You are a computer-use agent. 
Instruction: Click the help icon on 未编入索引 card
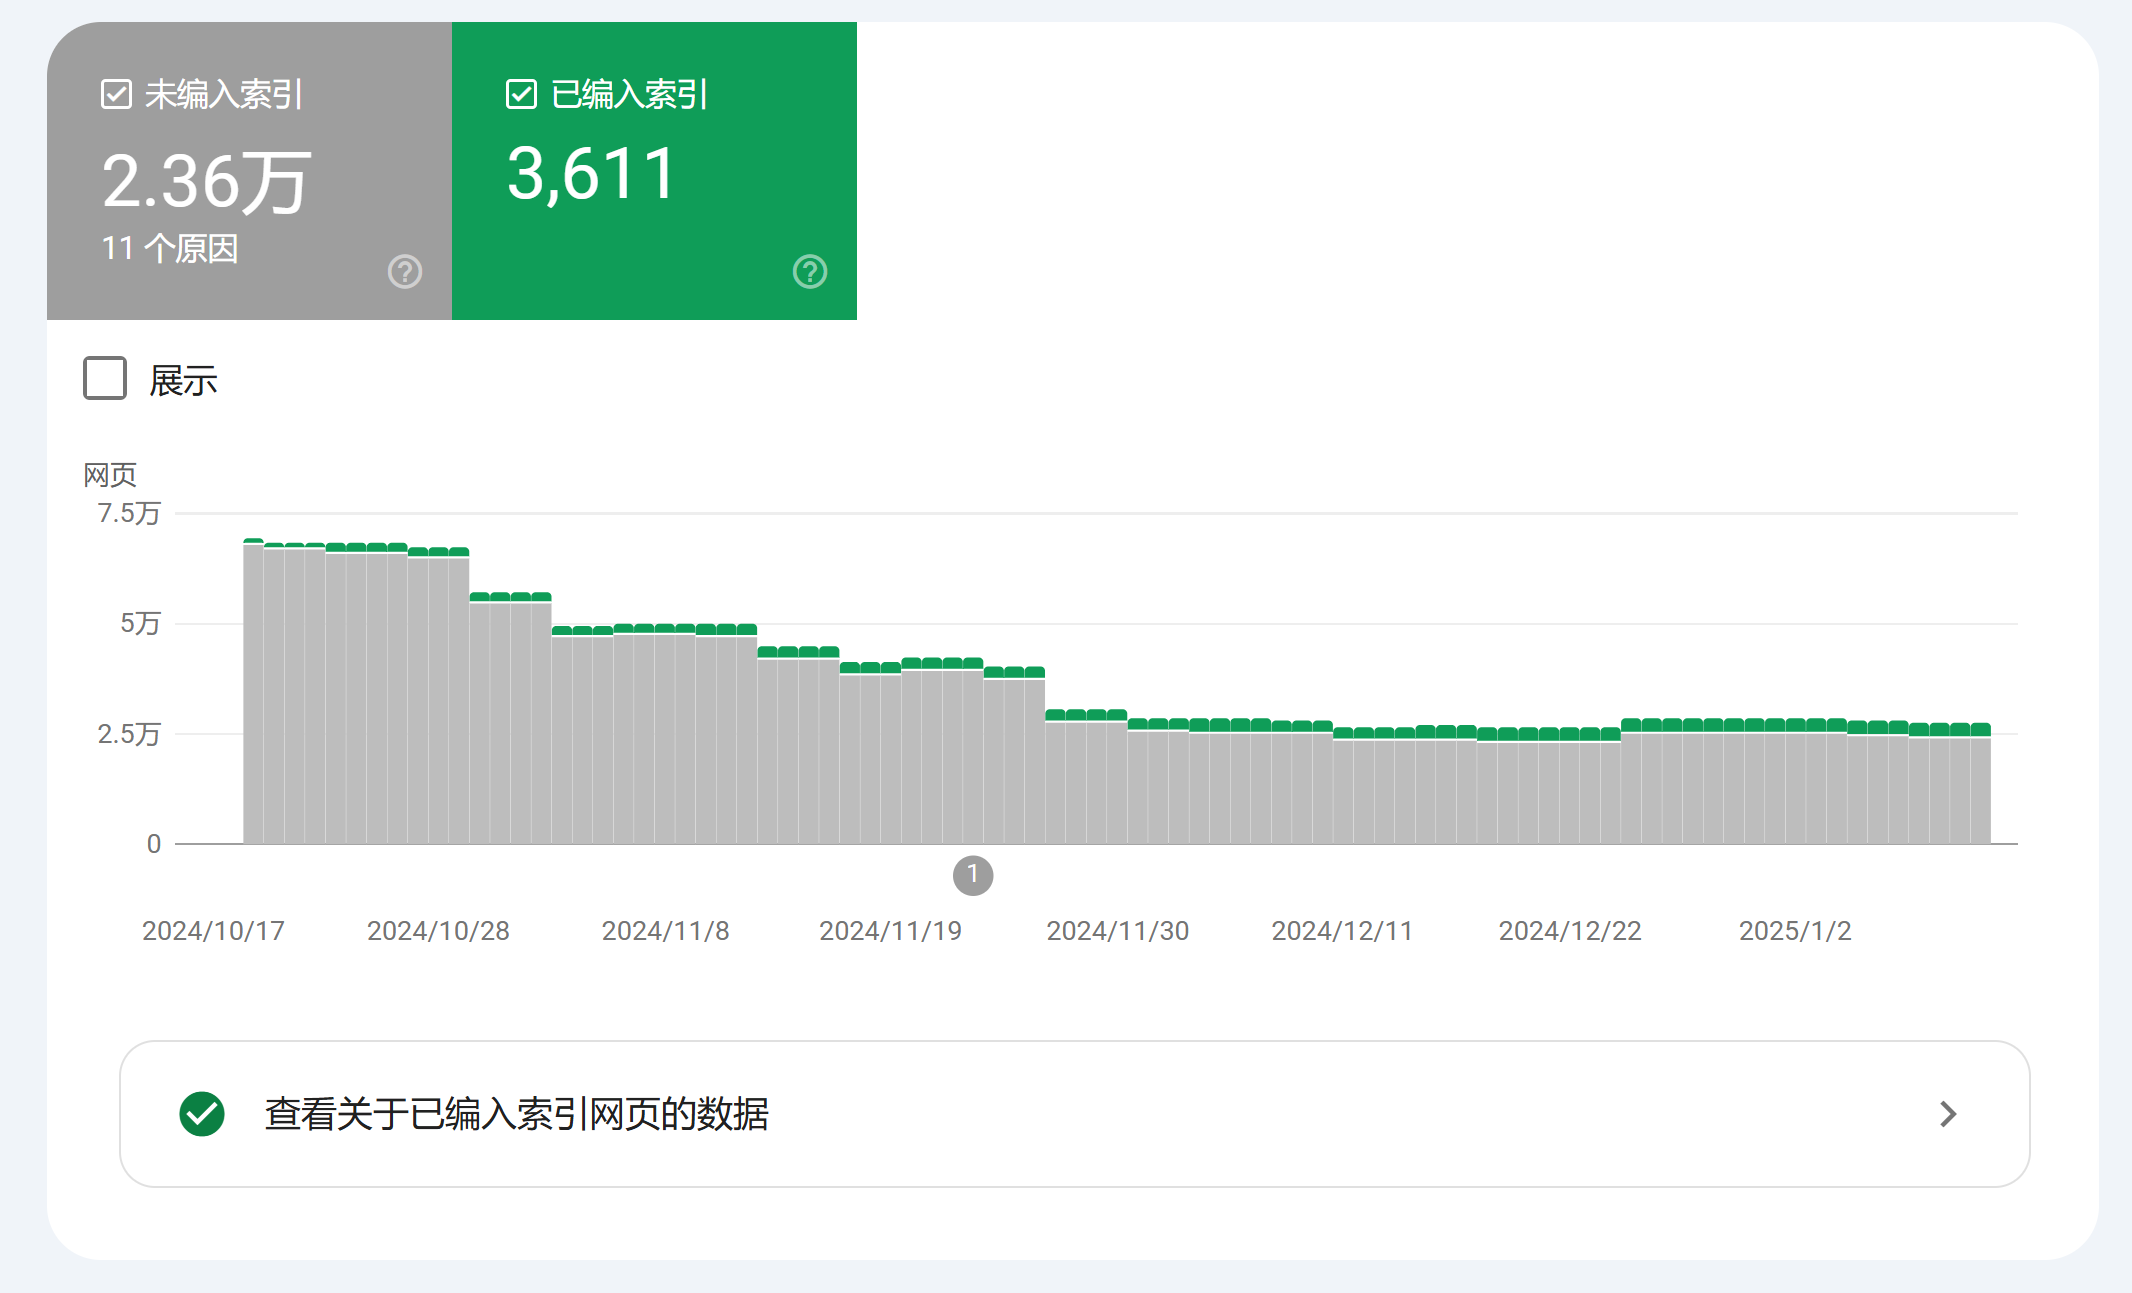tap(405, 271)
